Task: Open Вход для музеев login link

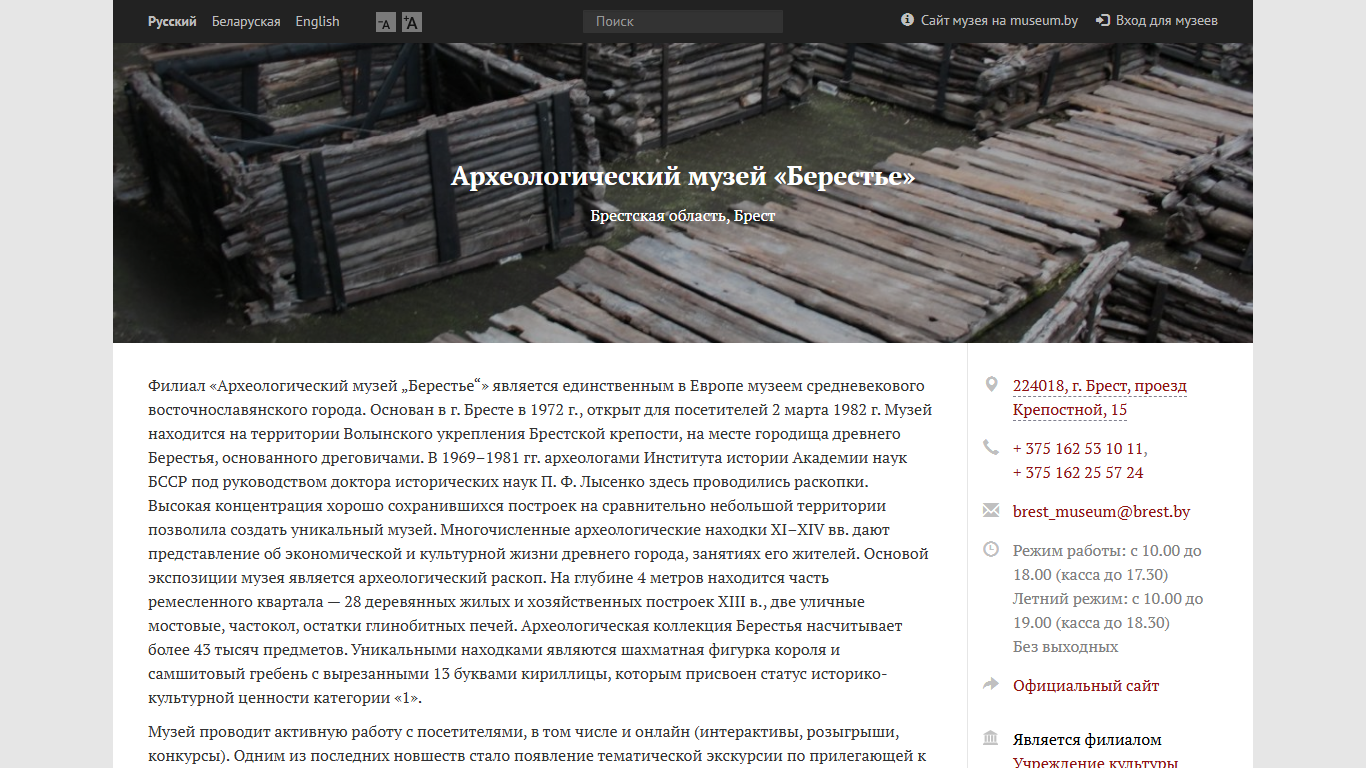Action: tap(1167, 20)
